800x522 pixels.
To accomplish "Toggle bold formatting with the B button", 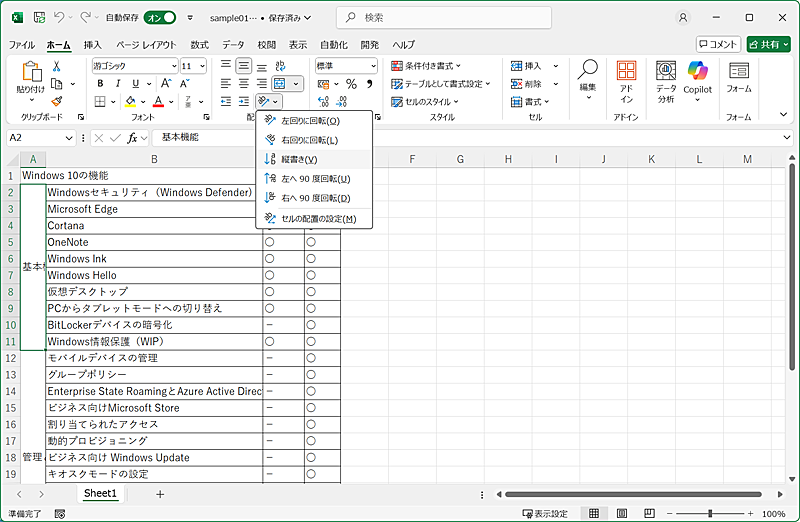I will [x=100, y=84].
